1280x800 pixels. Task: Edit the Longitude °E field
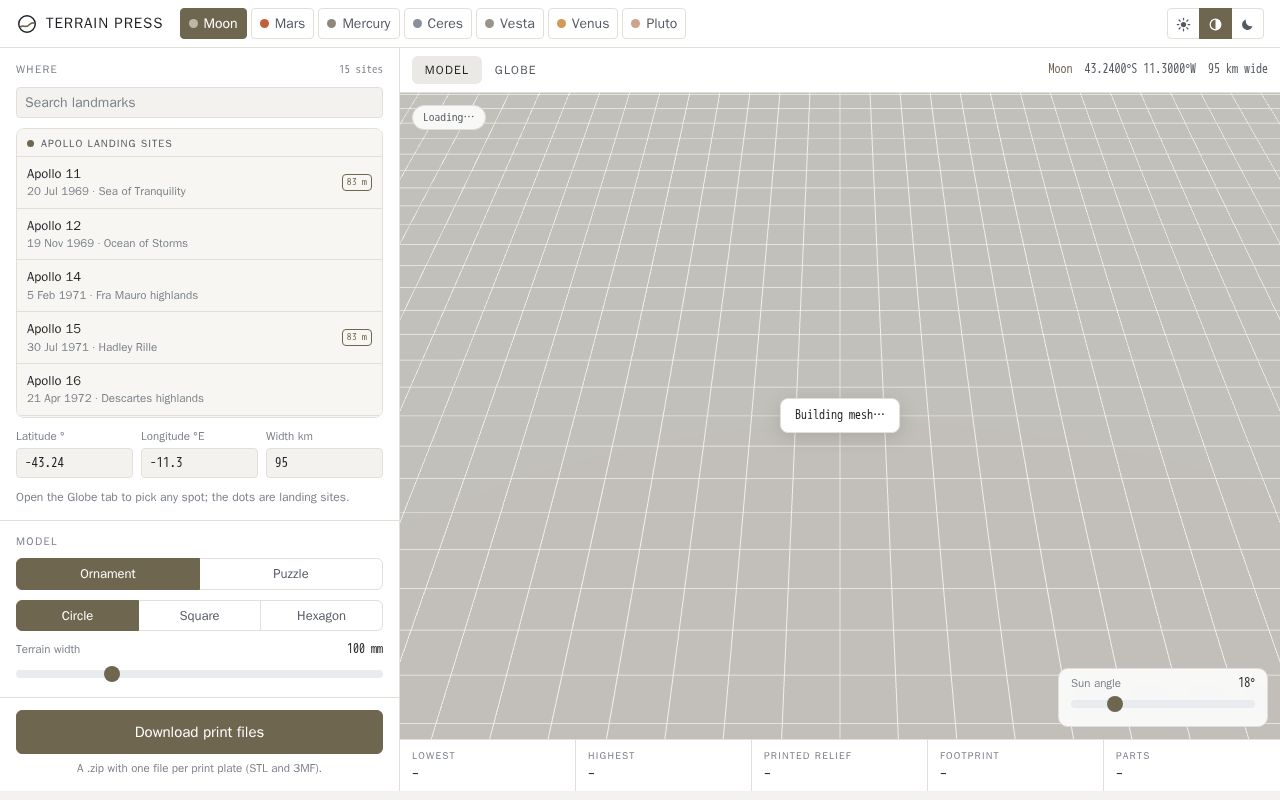(x=199, y=463)
